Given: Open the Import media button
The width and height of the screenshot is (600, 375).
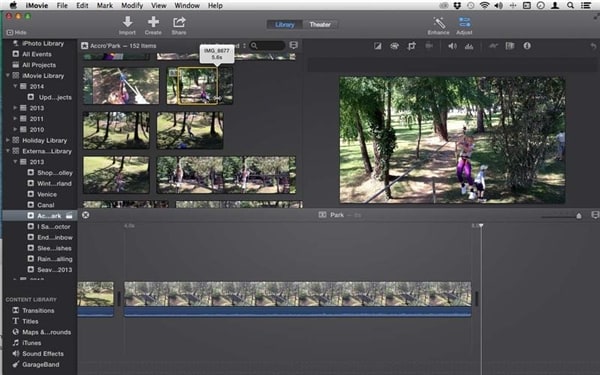Looking at the screenshot, I should click(127, 26).
